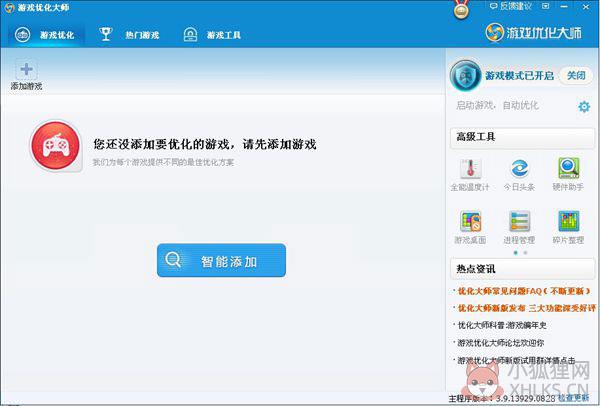The height and width of the screenshot is (406, 600).
Task: Open 反馈建议 feedback link
Action: pyautogui.click(x=511, y=6)
